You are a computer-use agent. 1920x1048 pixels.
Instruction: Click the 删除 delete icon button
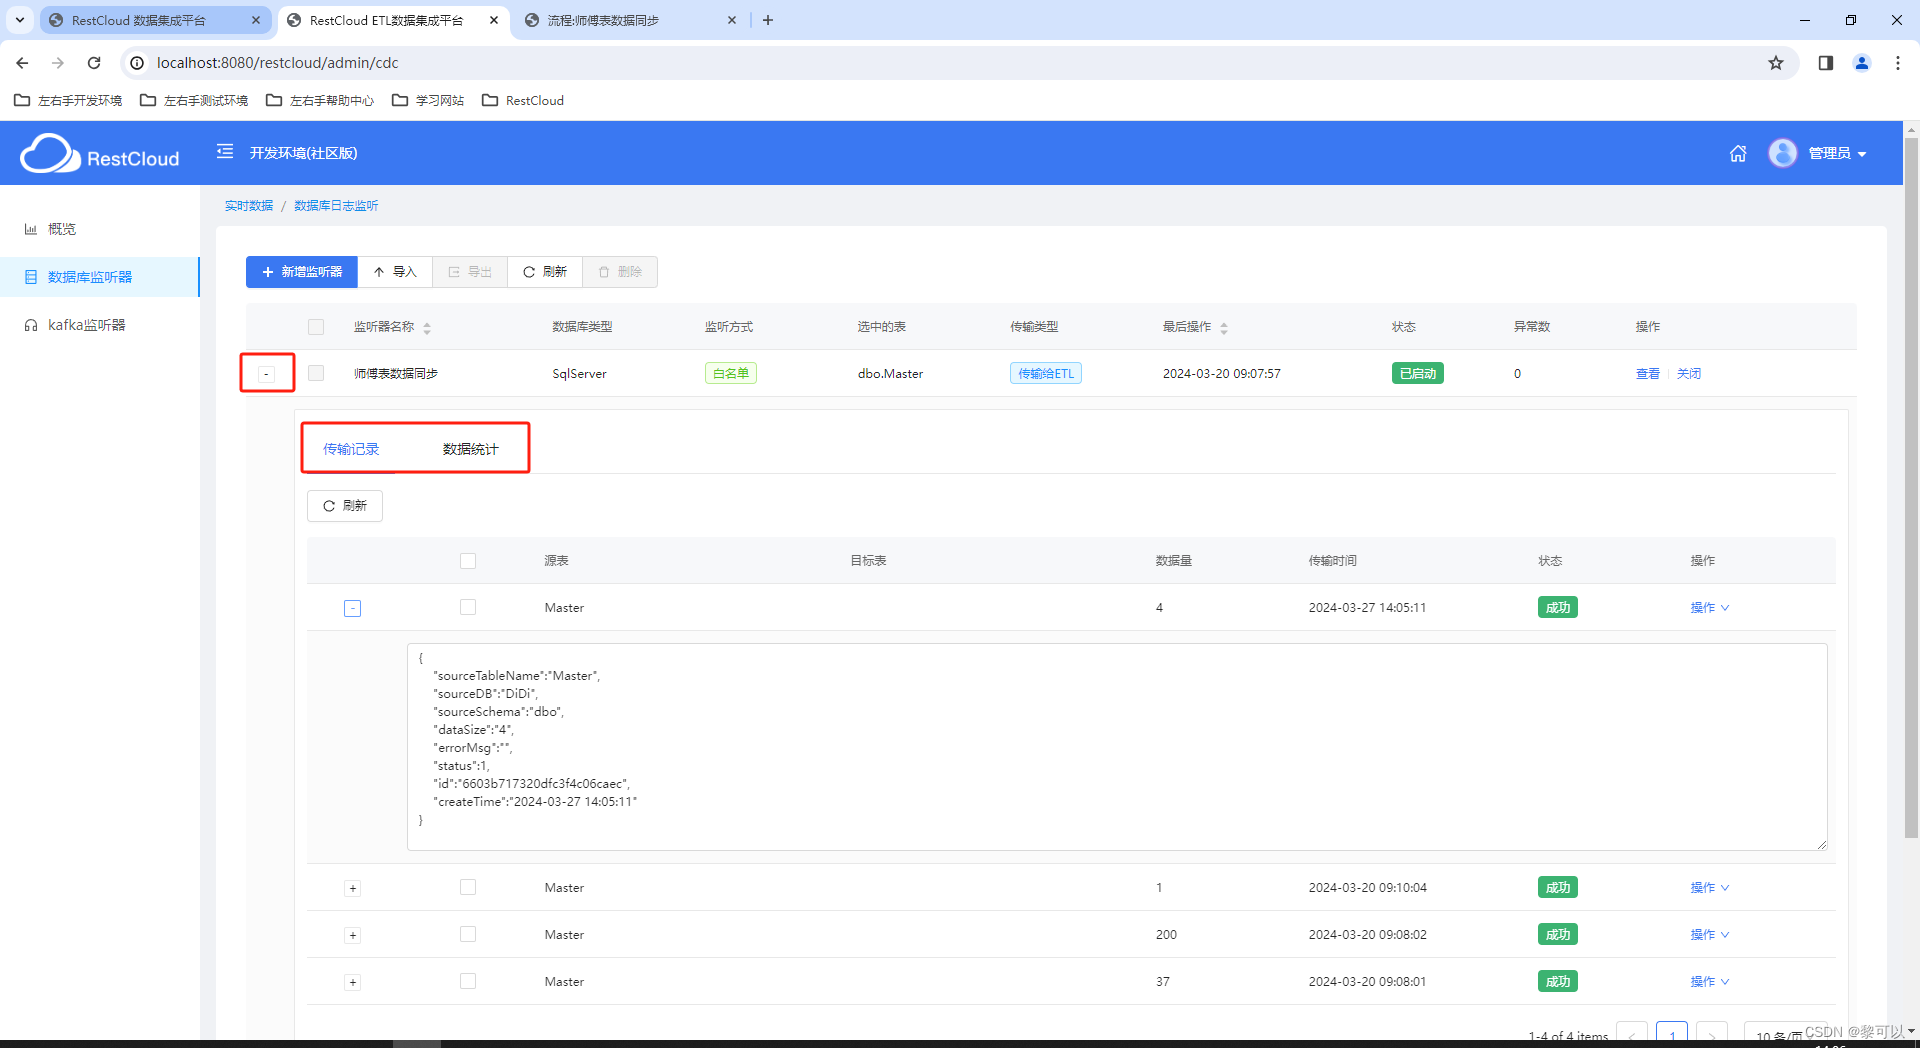620,271
